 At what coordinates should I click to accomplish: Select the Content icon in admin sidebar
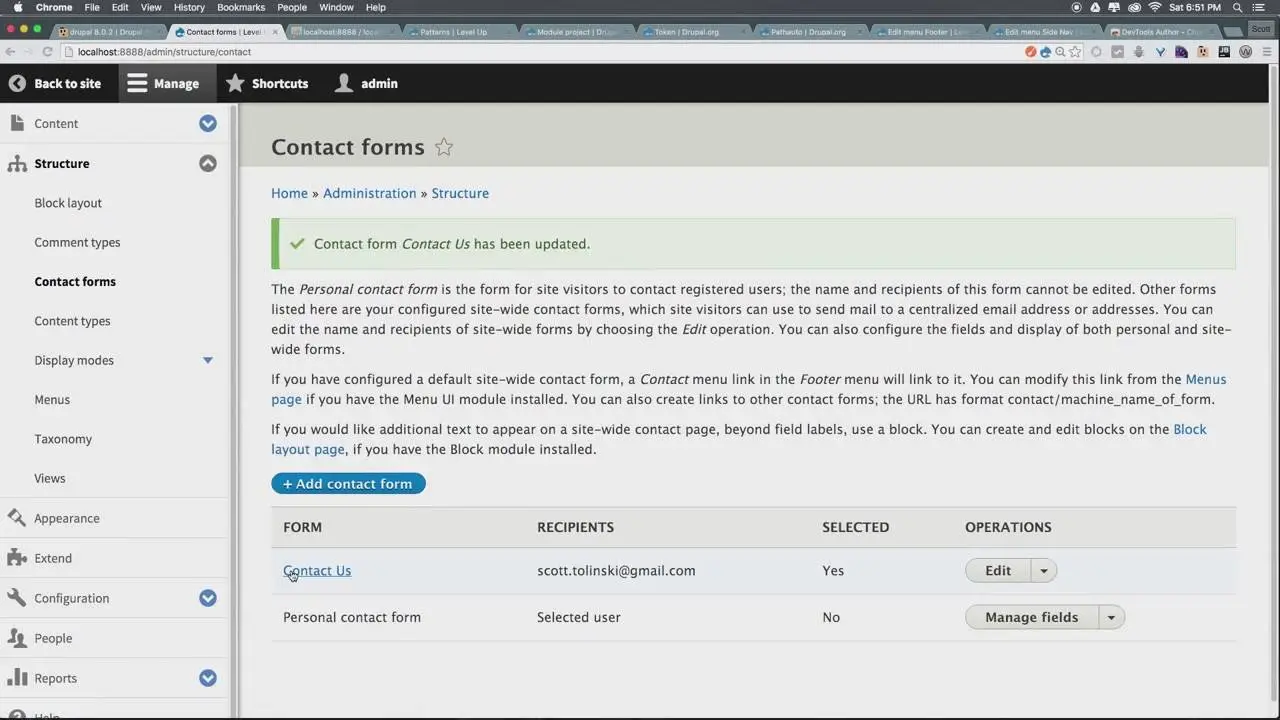point(16,121)
